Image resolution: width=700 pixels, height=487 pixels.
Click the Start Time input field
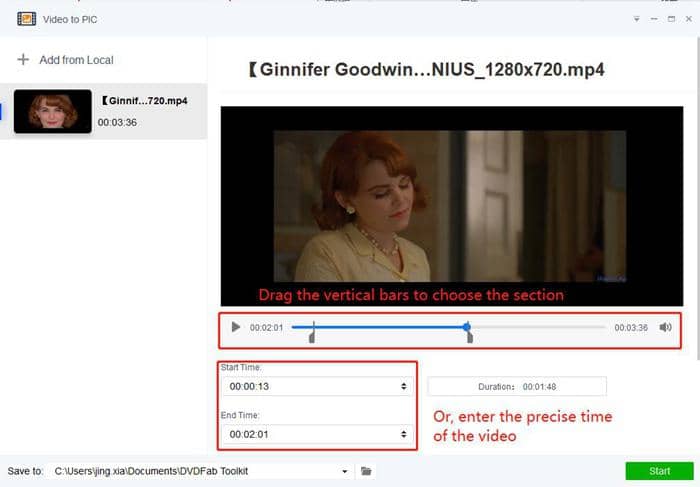point(317,386)
